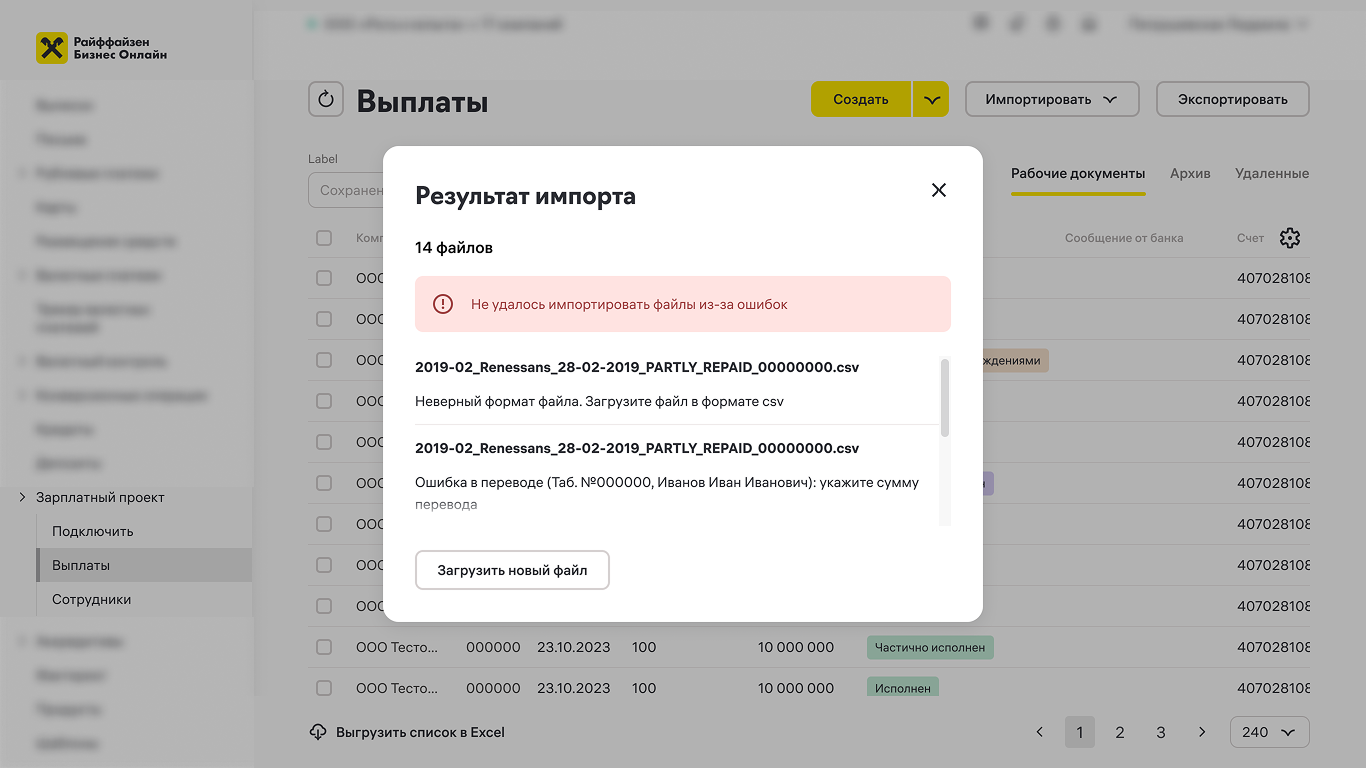This screenshot has width=1366, height=768.
Task: Click Загрузить новый файл button
Action: click(512, 570)
